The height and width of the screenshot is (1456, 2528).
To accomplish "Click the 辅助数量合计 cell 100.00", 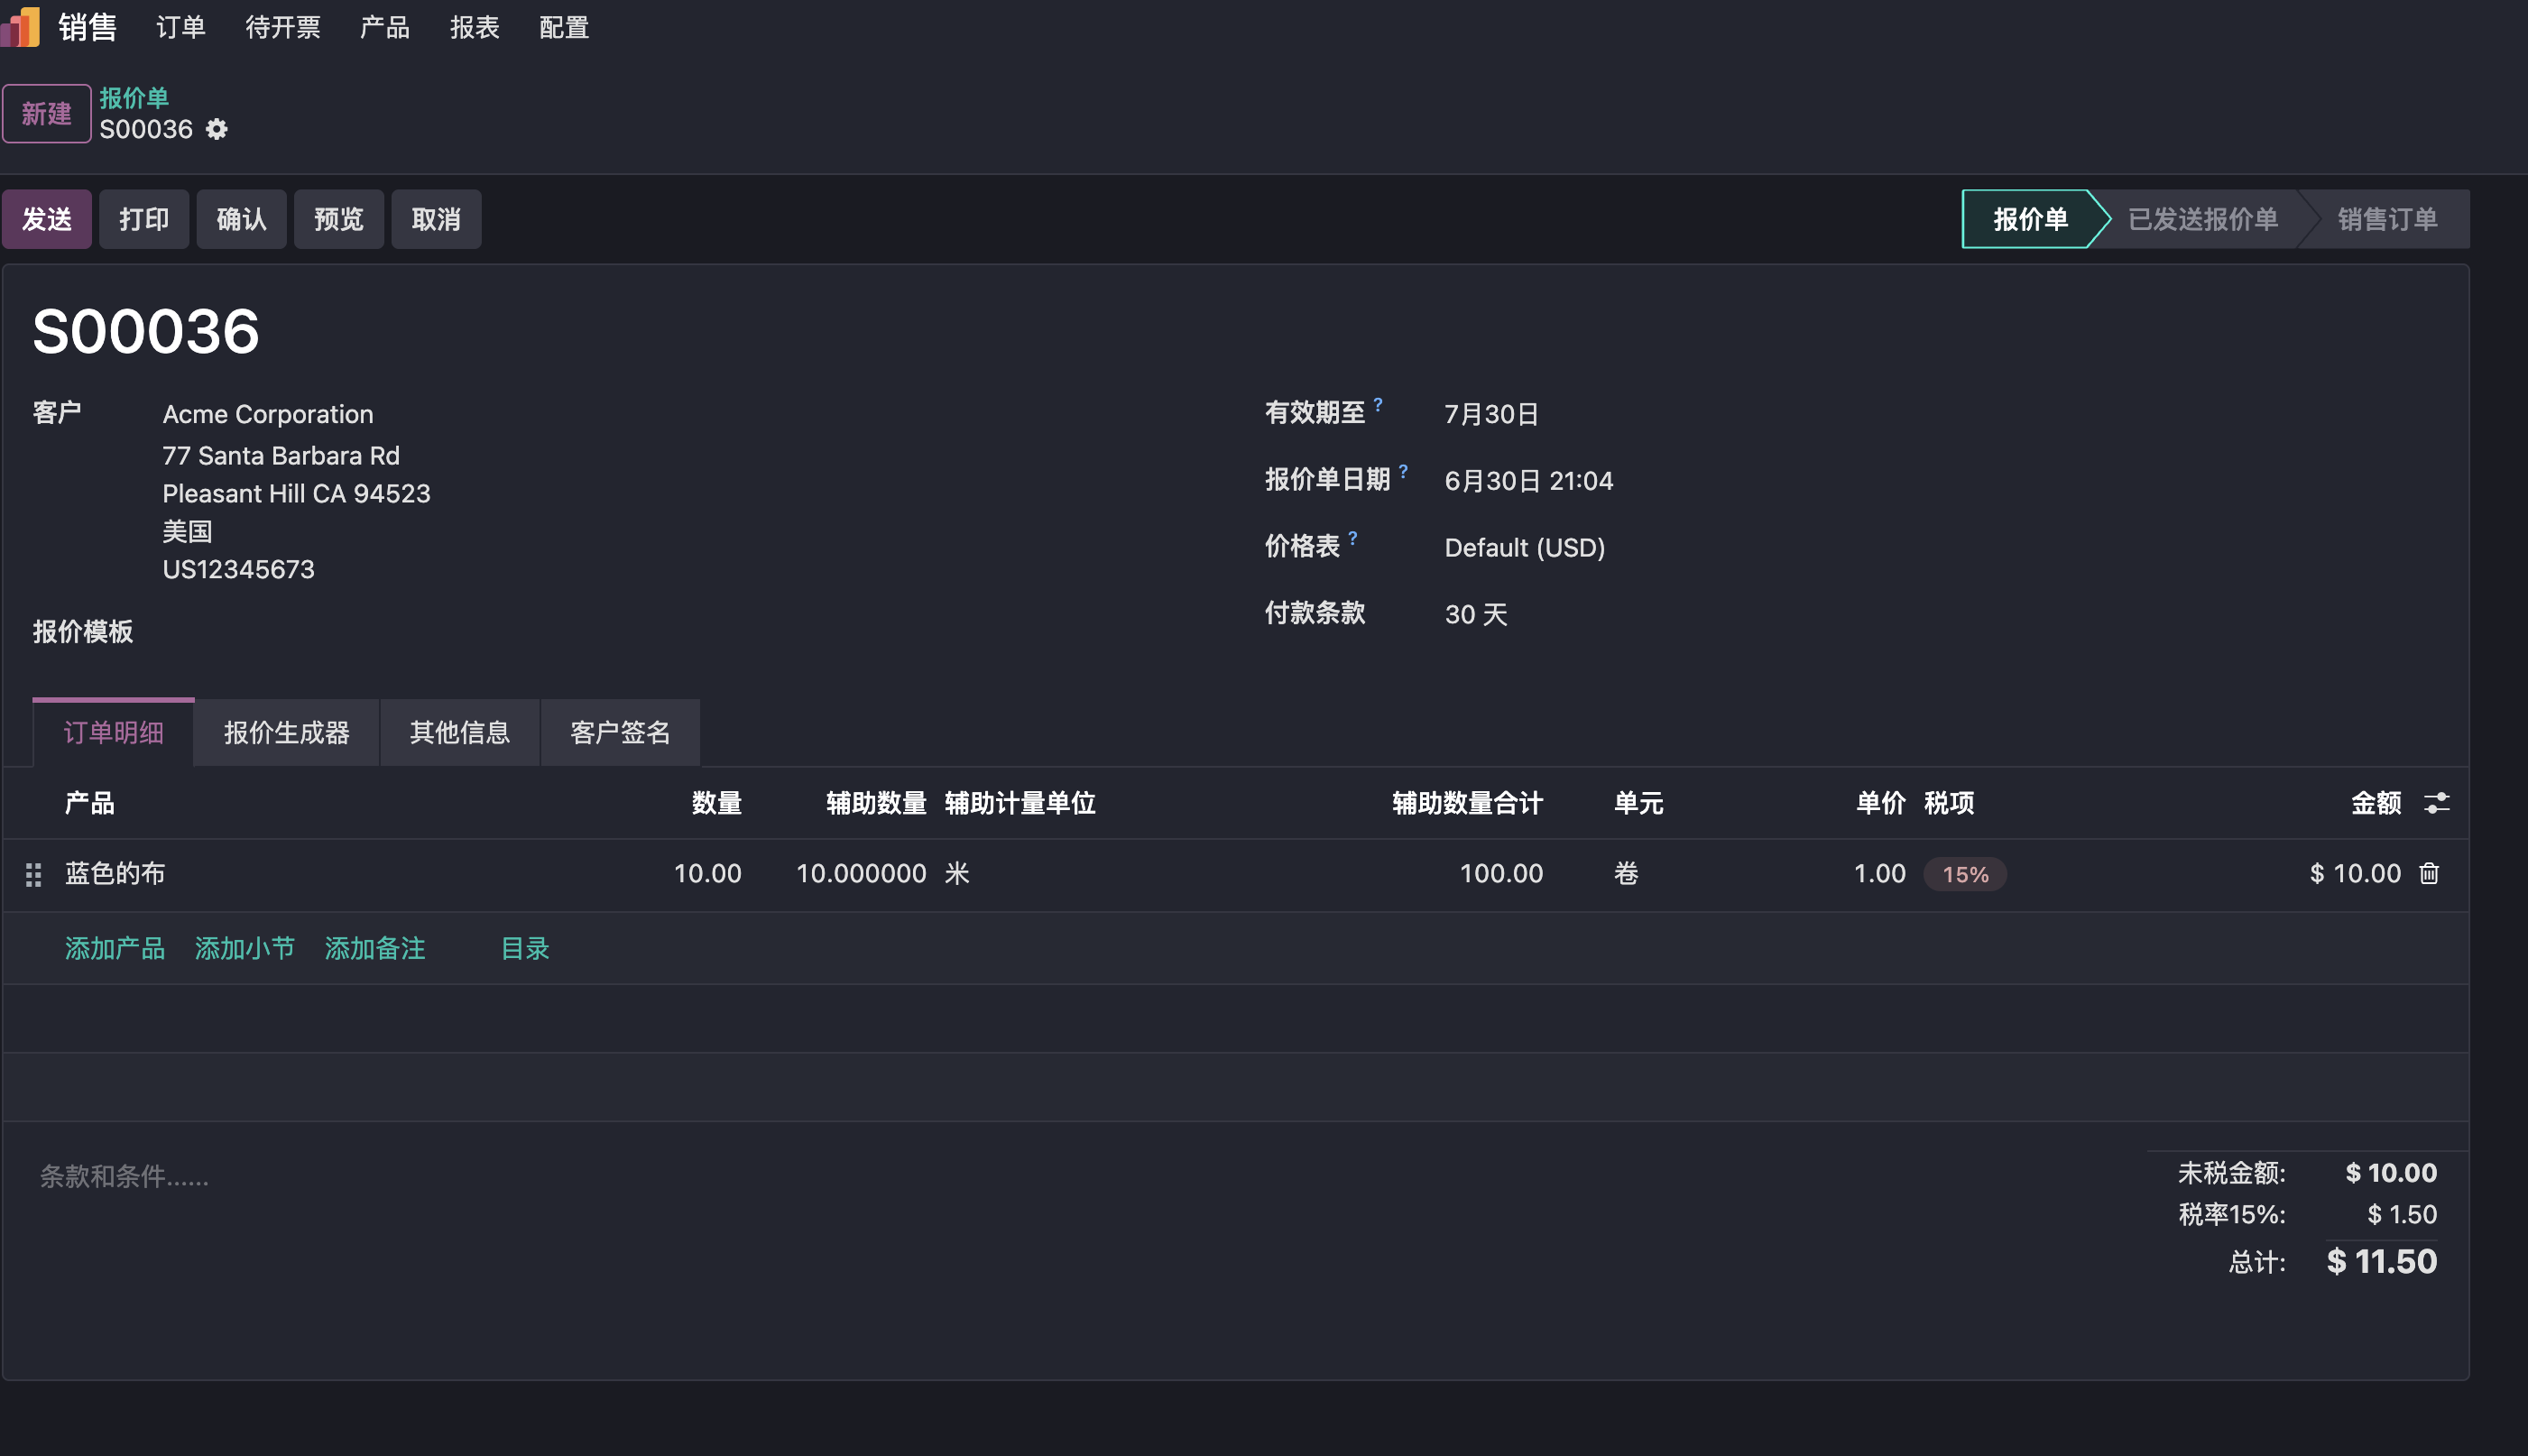I will (1501, 873).
